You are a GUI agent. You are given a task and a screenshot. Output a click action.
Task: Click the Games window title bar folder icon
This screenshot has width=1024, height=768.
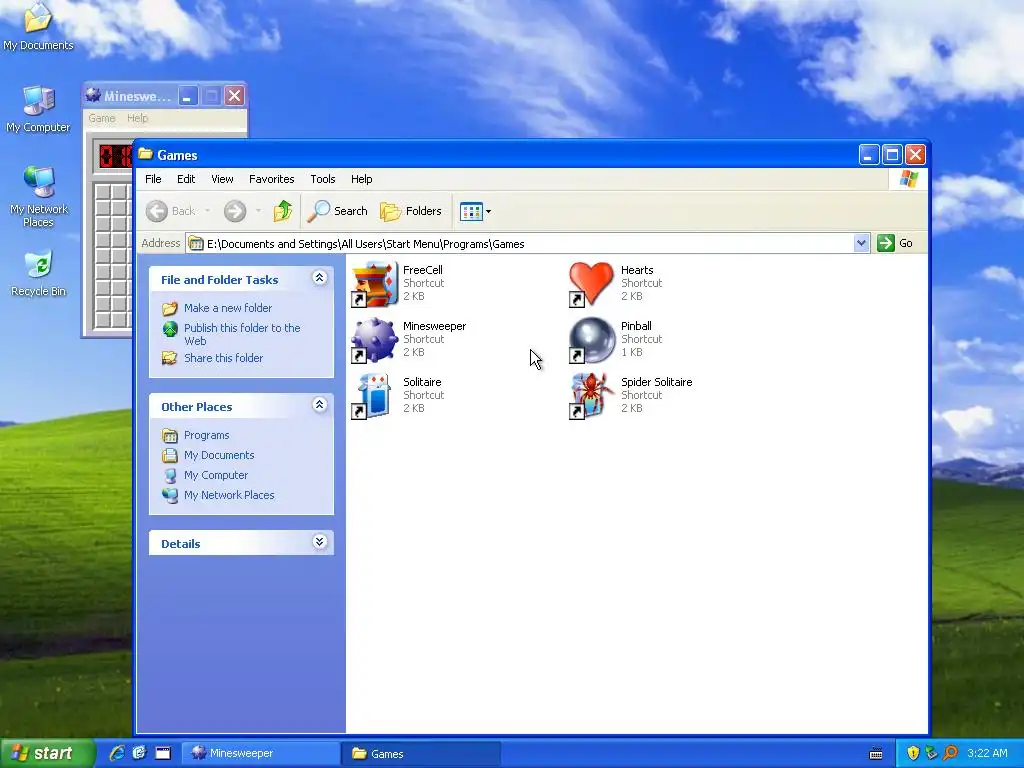(145, 155)
